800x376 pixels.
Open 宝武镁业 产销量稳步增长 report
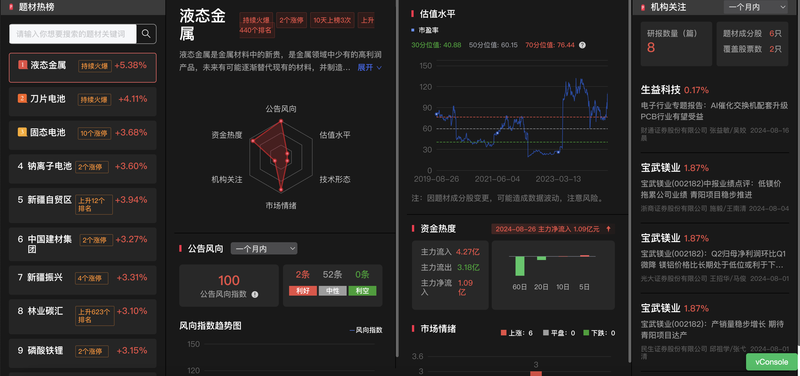click(x=714, y=332)
